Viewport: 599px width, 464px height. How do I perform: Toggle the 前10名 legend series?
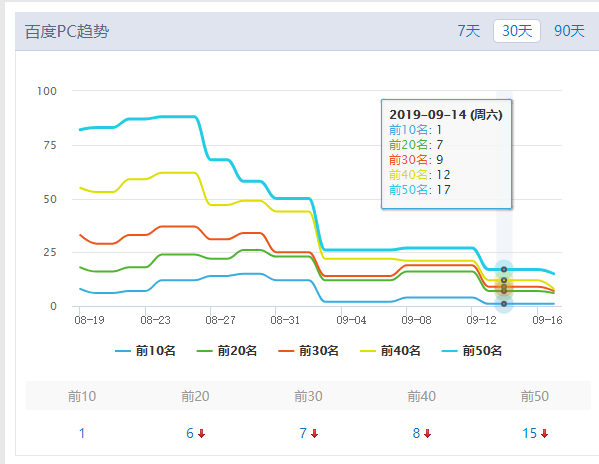(x=145, y=351)
